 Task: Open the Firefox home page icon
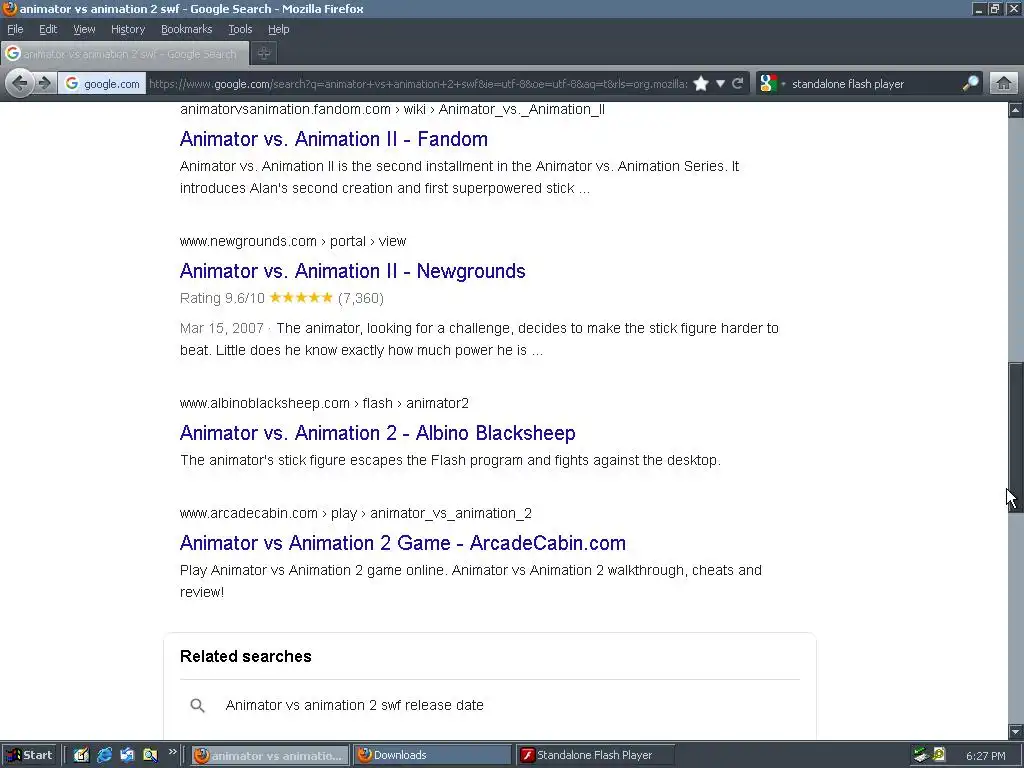[1004, 84]
